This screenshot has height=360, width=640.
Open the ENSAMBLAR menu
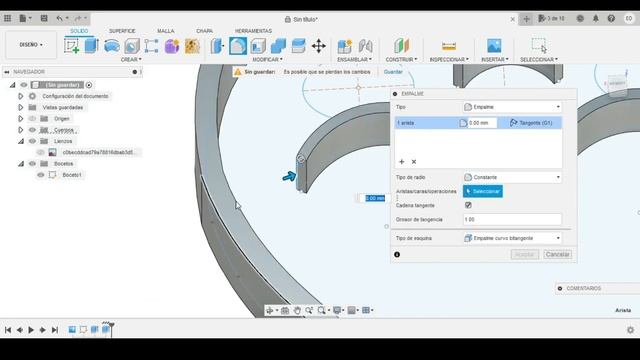pyautogui.click(x=354, y=60)
